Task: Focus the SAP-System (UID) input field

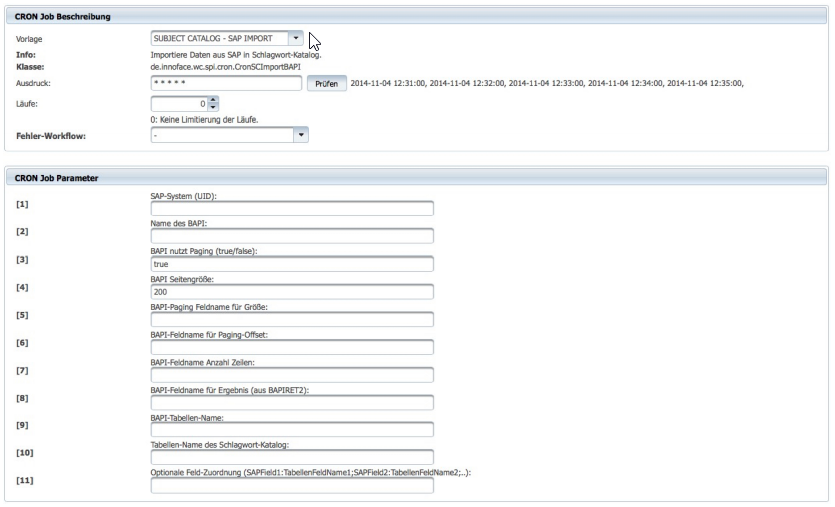Action: 292,209
